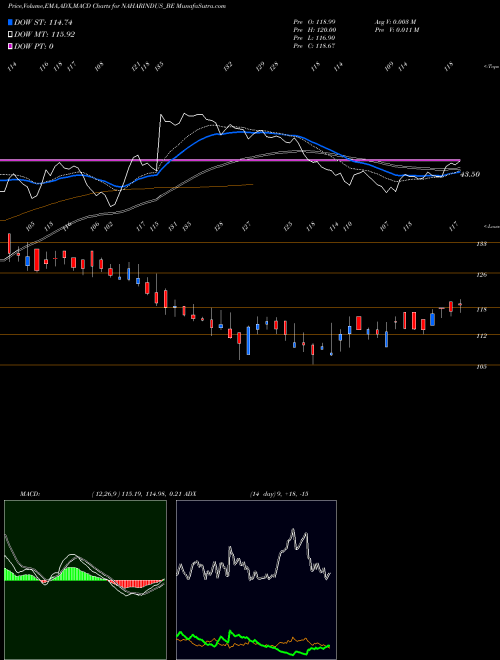Click the Pre C: 118.67 value
The height and width of the screenshot is (660, 500).
tap(314, 46)
